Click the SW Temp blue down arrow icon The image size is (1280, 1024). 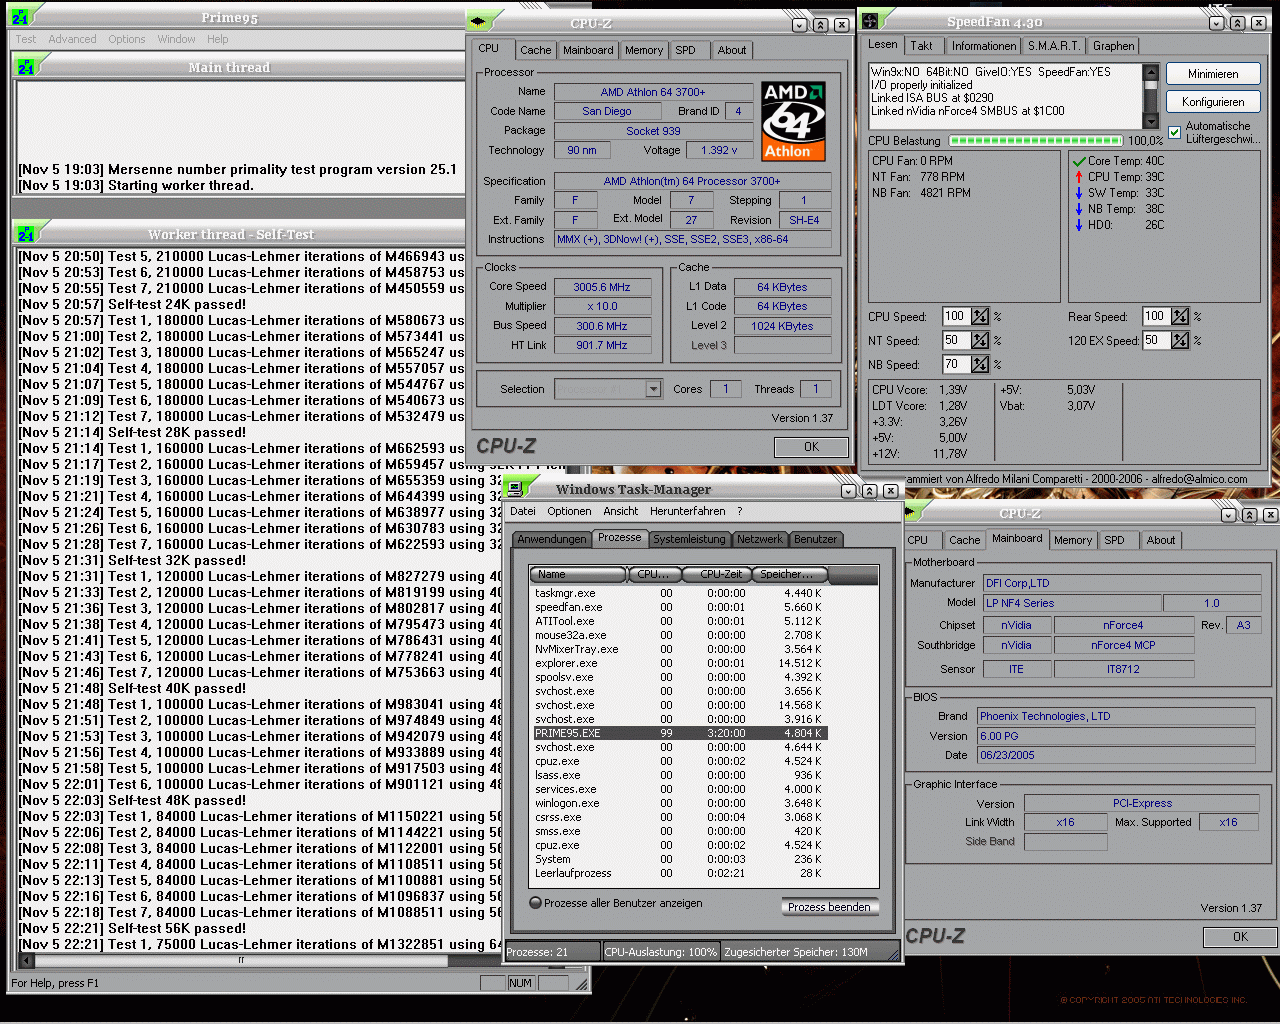(x=1079, y=193)
